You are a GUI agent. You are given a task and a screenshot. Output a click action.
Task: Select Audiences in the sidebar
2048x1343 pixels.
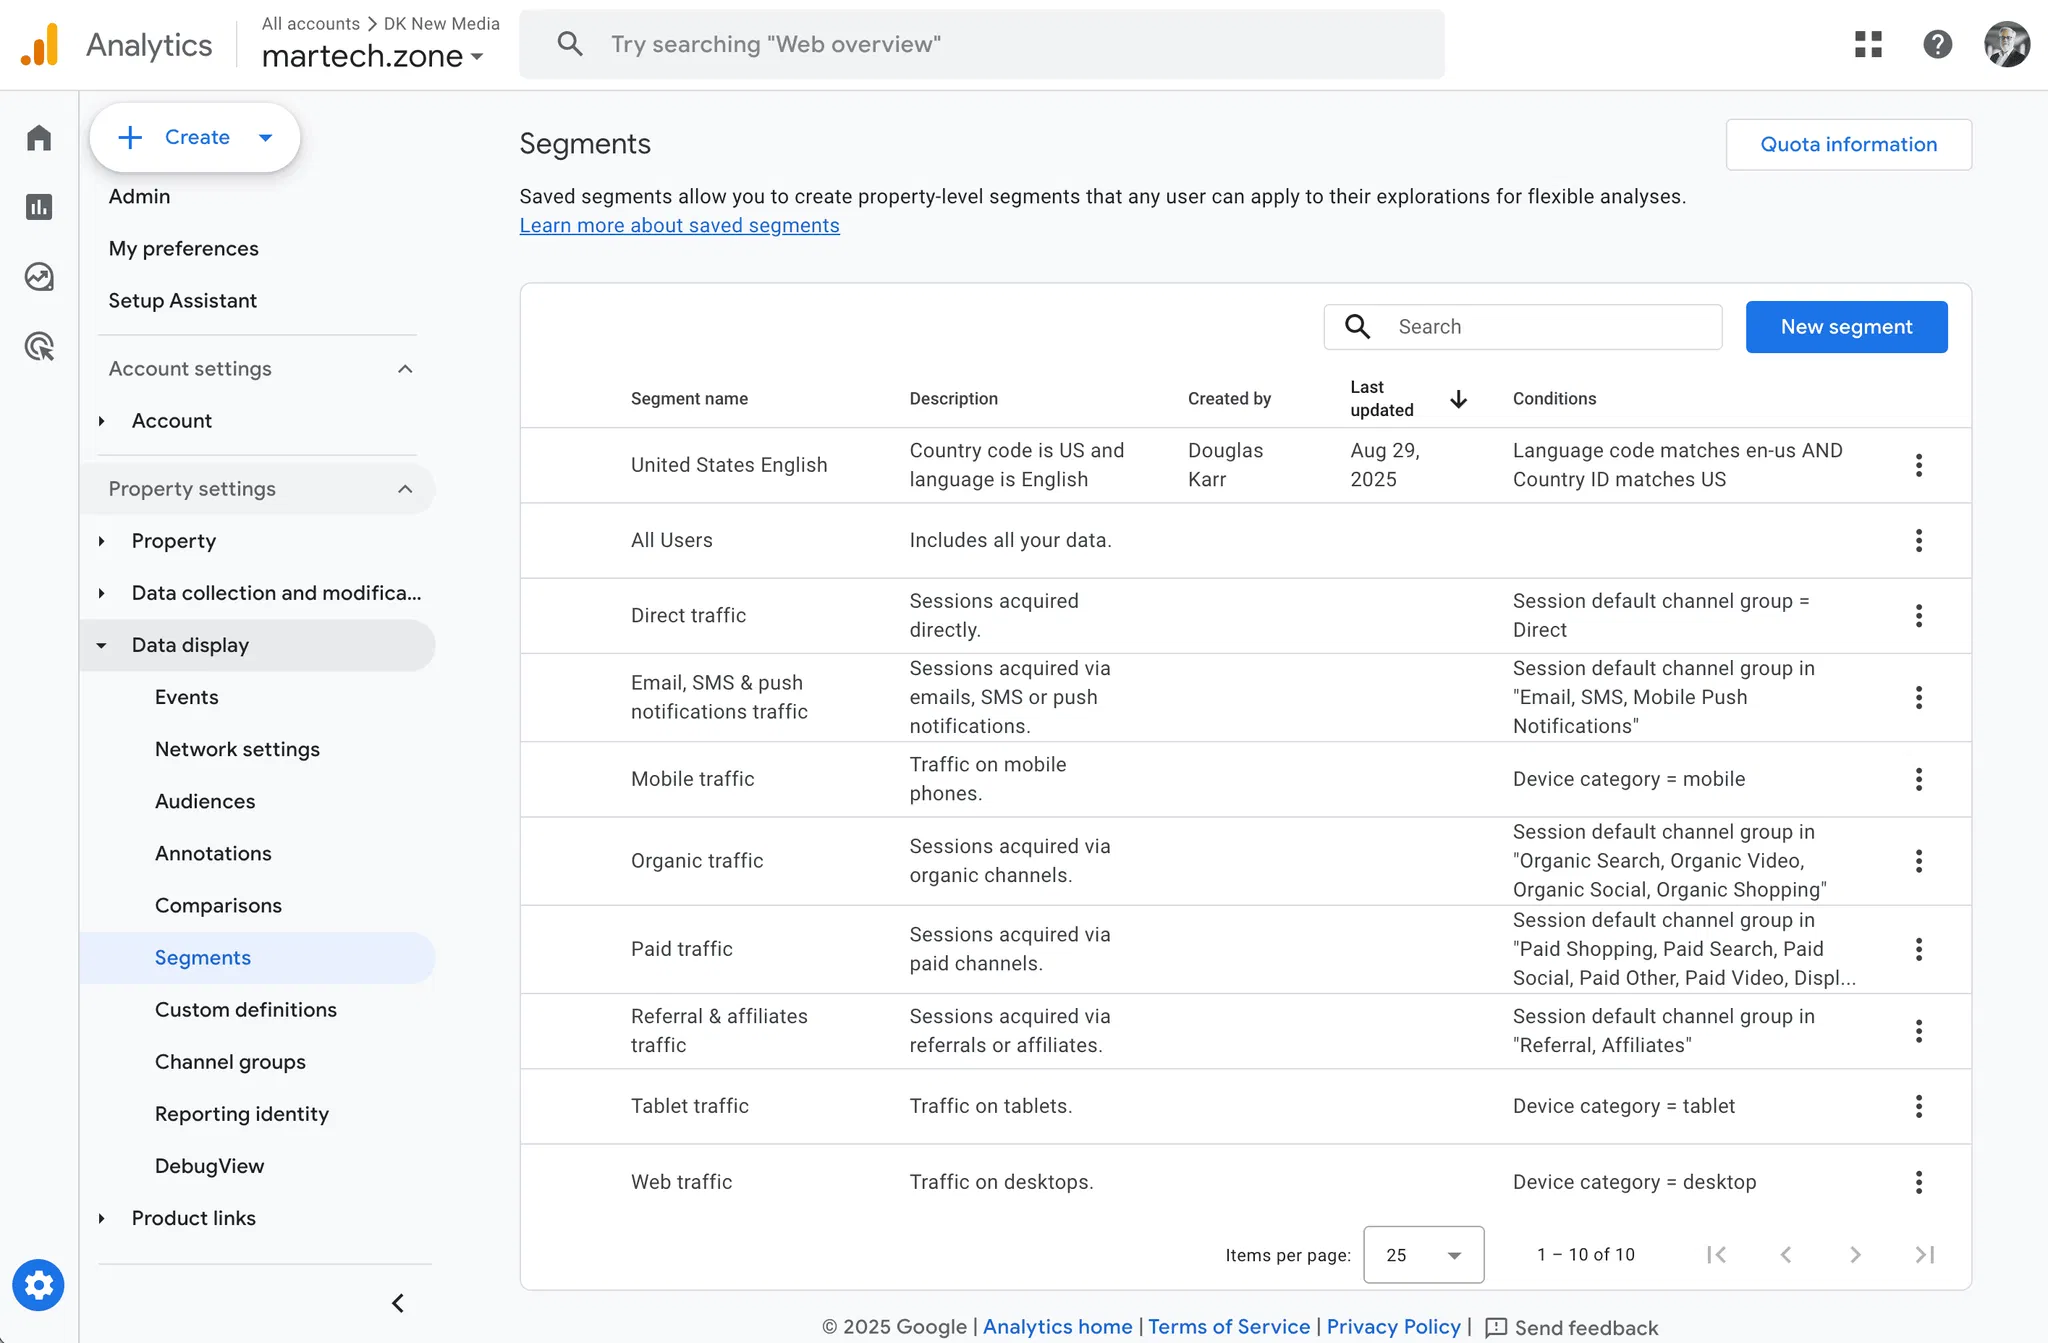click(205, 801)
